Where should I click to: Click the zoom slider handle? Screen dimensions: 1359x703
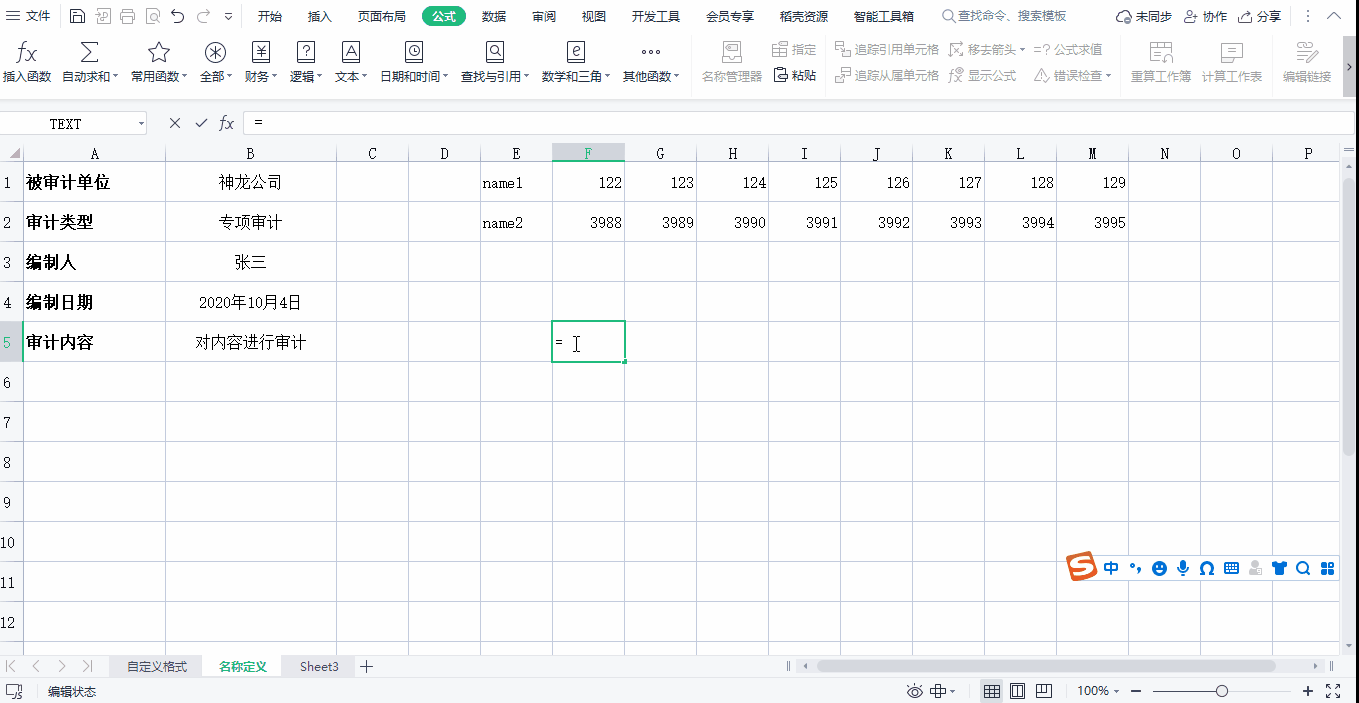coord(1221,691)
